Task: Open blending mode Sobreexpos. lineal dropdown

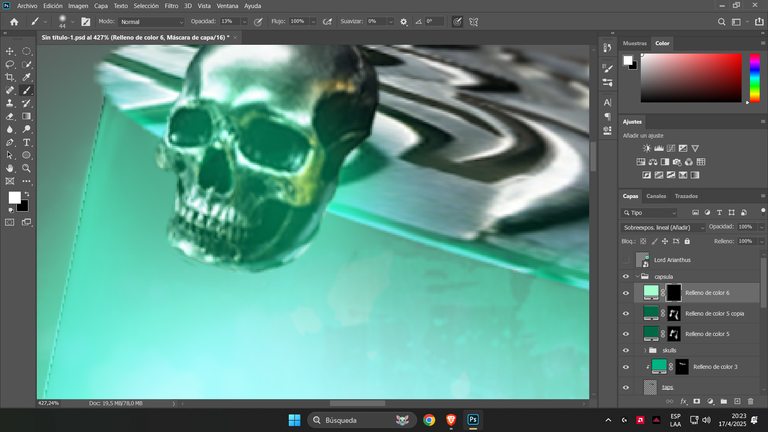Action: (663, 227)
